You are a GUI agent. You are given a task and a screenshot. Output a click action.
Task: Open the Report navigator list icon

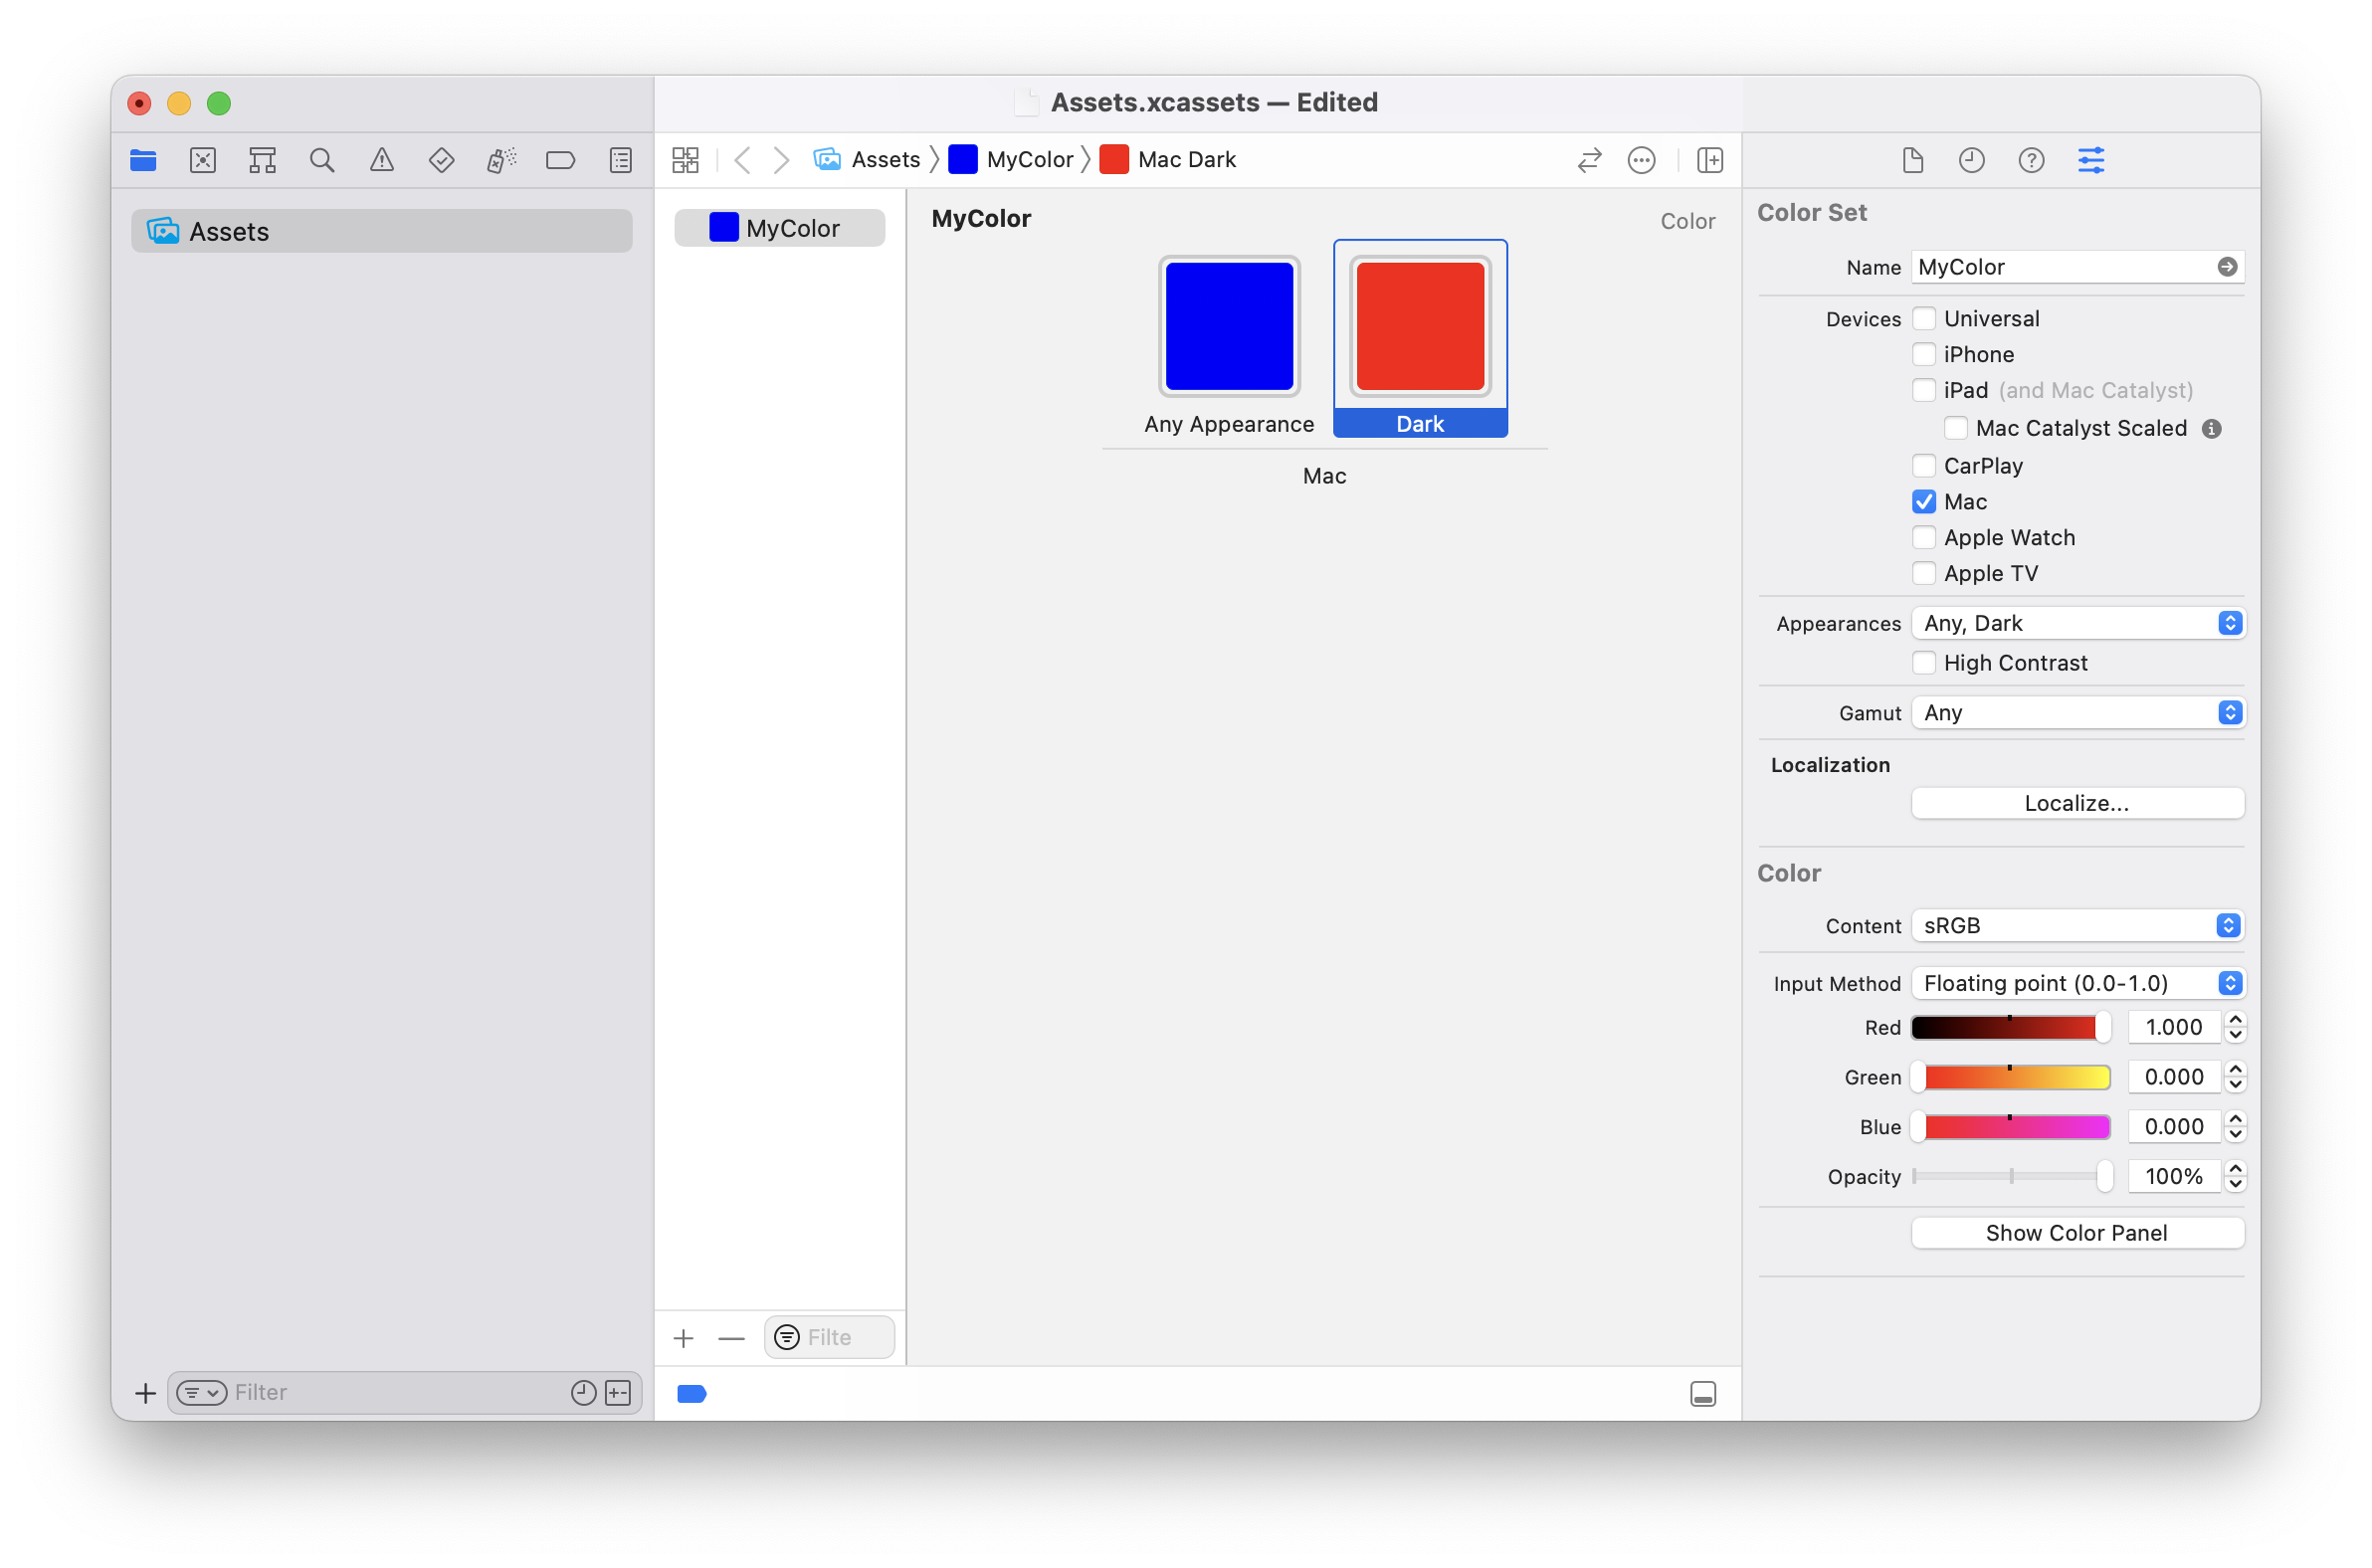click(620, 160)
